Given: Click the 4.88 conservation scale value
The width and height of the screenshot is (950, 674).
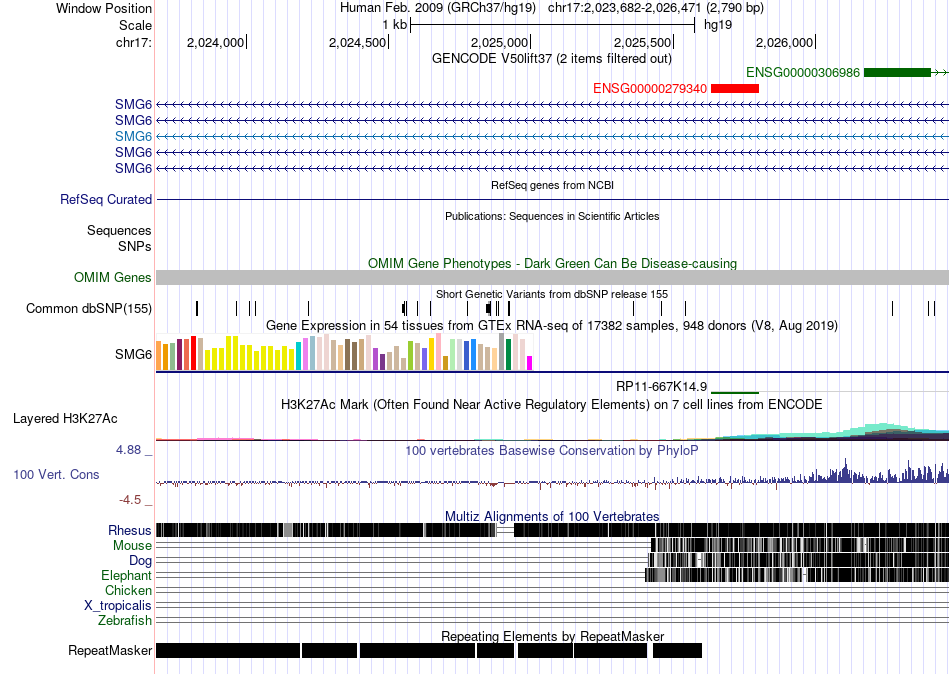Looking at the screenshot, I should [128, 450].
